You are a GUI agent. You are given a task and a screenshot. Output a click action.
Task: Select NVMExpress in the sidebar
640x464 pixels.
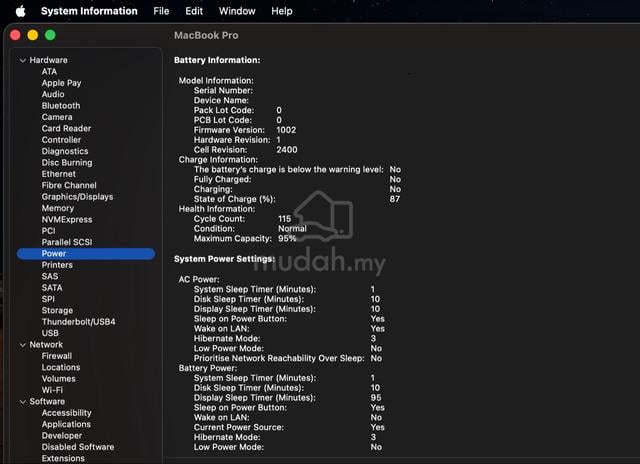67,220
